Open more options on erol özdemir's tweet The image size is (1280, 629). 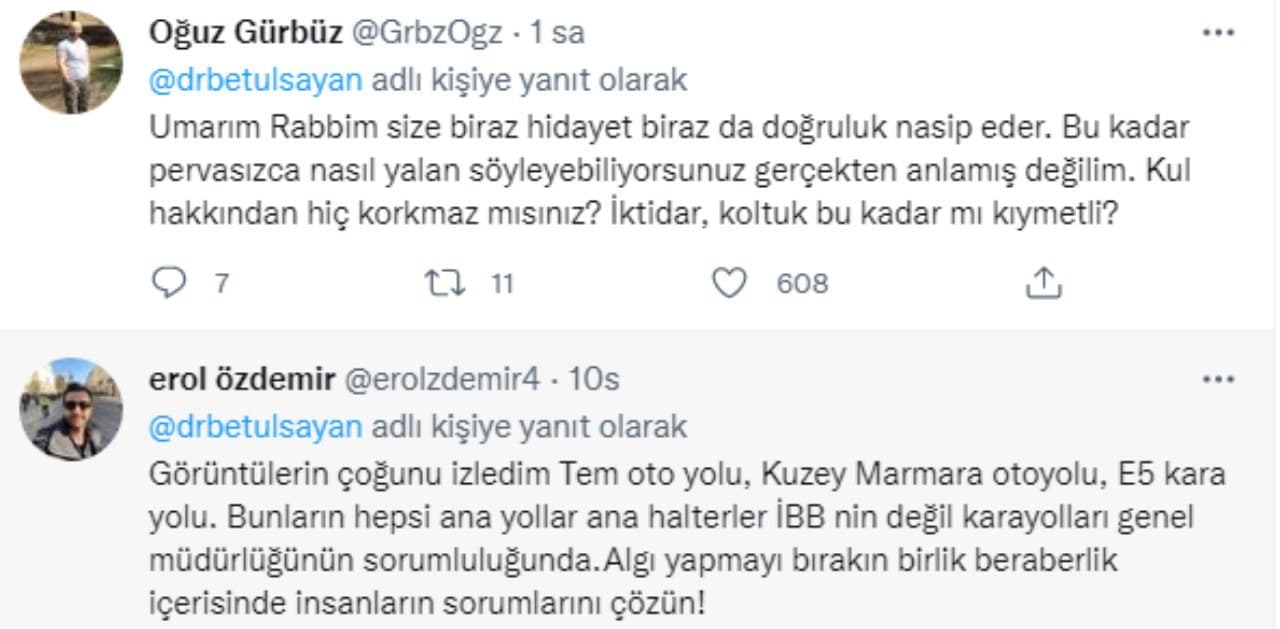1218,380
